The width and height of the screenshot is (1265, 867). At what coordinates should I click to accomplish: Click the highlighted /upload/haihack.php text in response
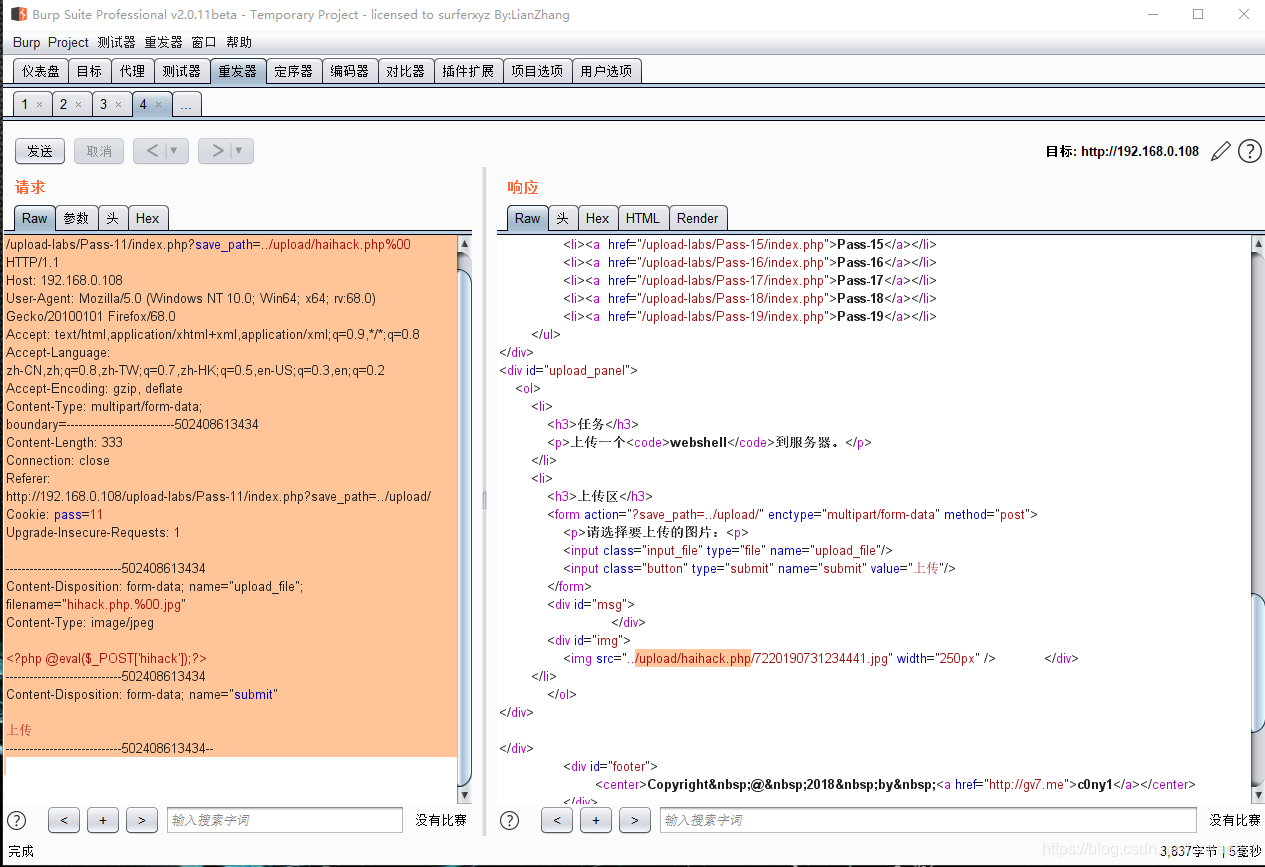coord(693,658)
